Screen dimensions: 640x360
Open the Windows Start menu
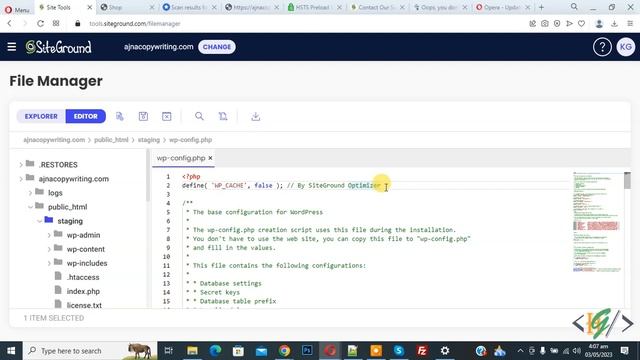11,351
